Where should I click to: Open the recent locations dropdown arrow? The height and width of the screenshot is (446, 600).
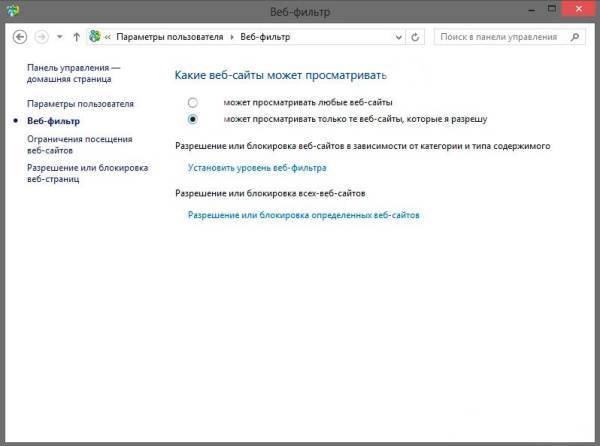60,37
